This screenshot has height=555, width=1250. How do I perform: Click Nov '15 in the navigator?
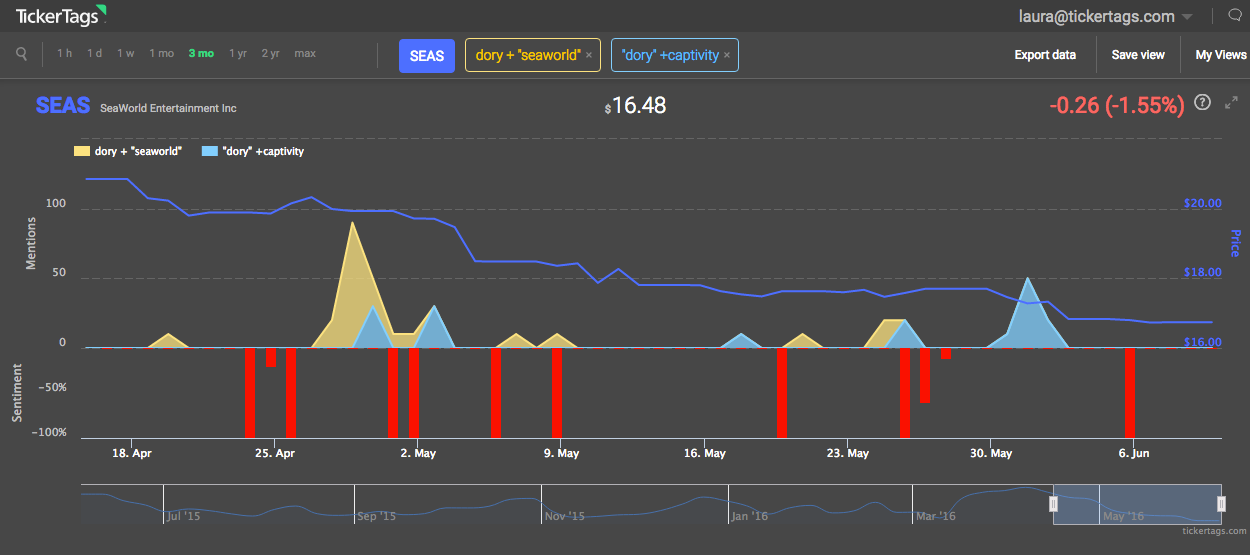coord(564,516)
